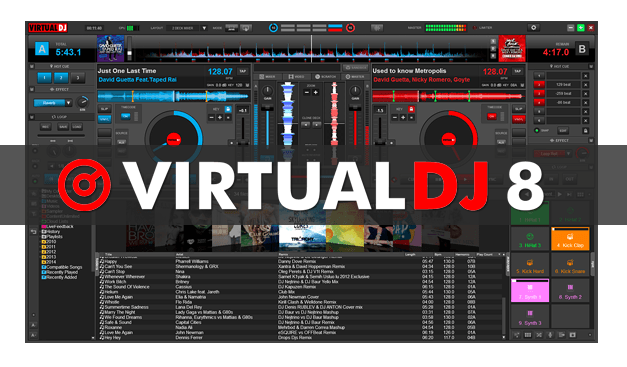Toggle deck A timecode ON
Image resolution: width=627 pixels, height=367 pixels.
(x=125, y=116)
